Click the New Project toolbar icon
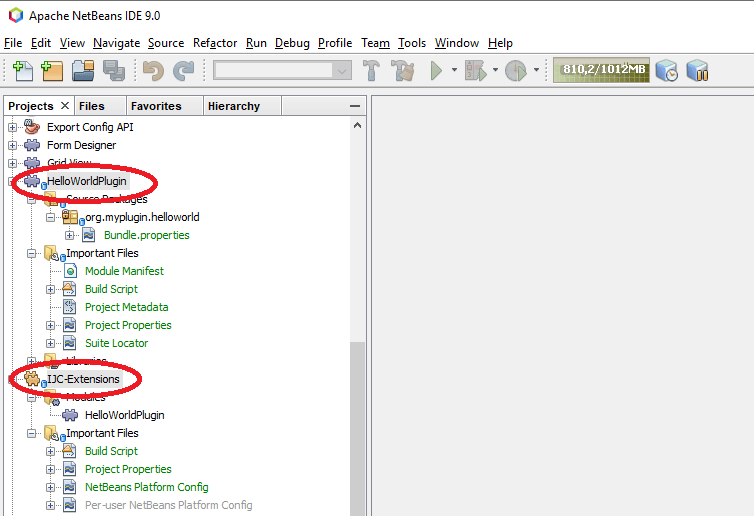 click(52, 70)
